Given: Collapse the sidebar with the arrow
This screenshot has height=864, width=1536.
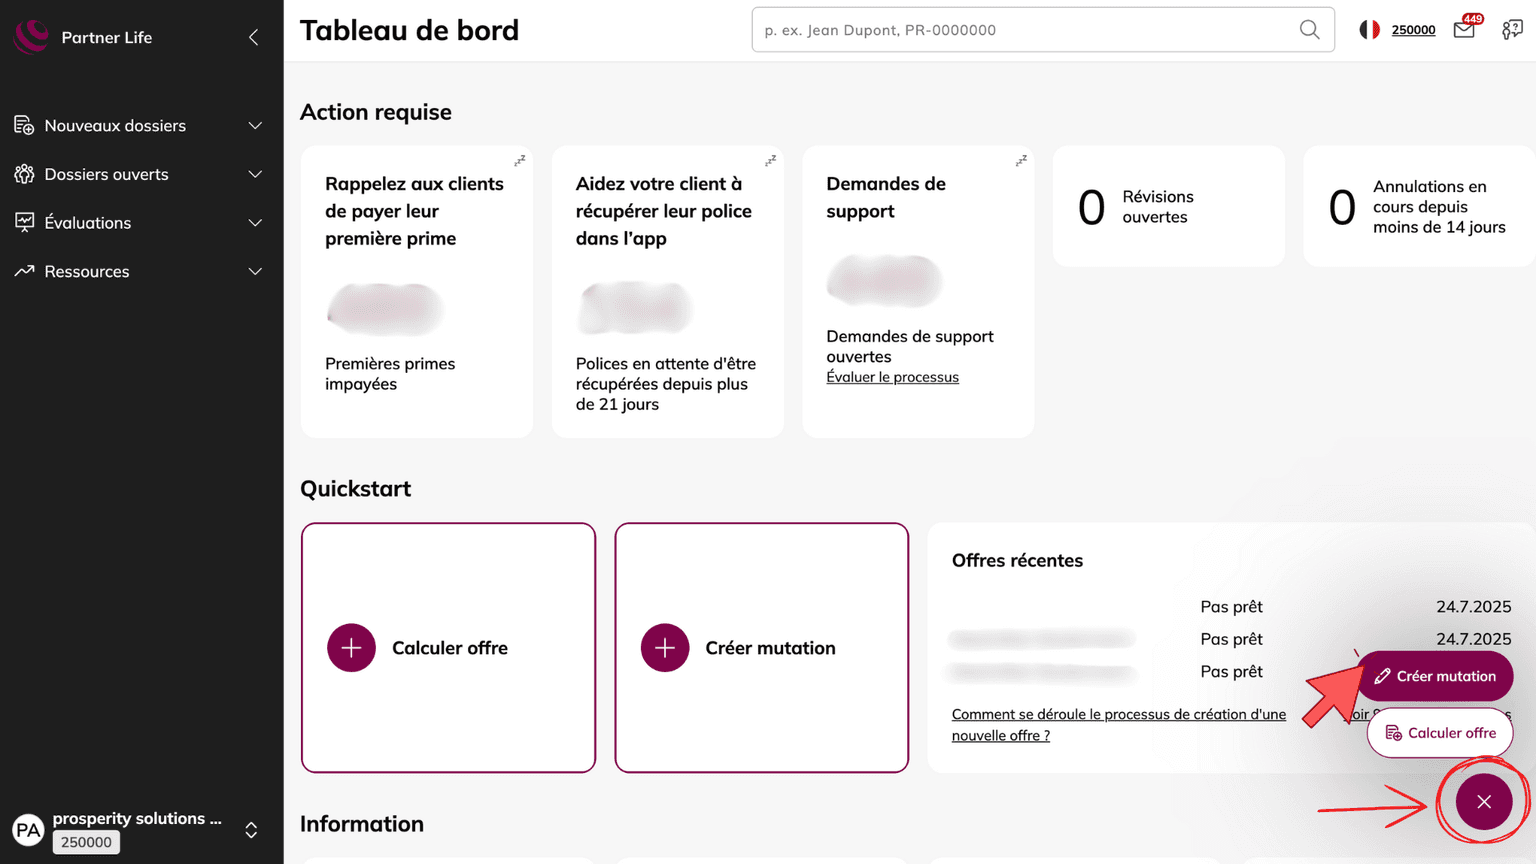Looking at the screenshot, I should click(254, 37).
